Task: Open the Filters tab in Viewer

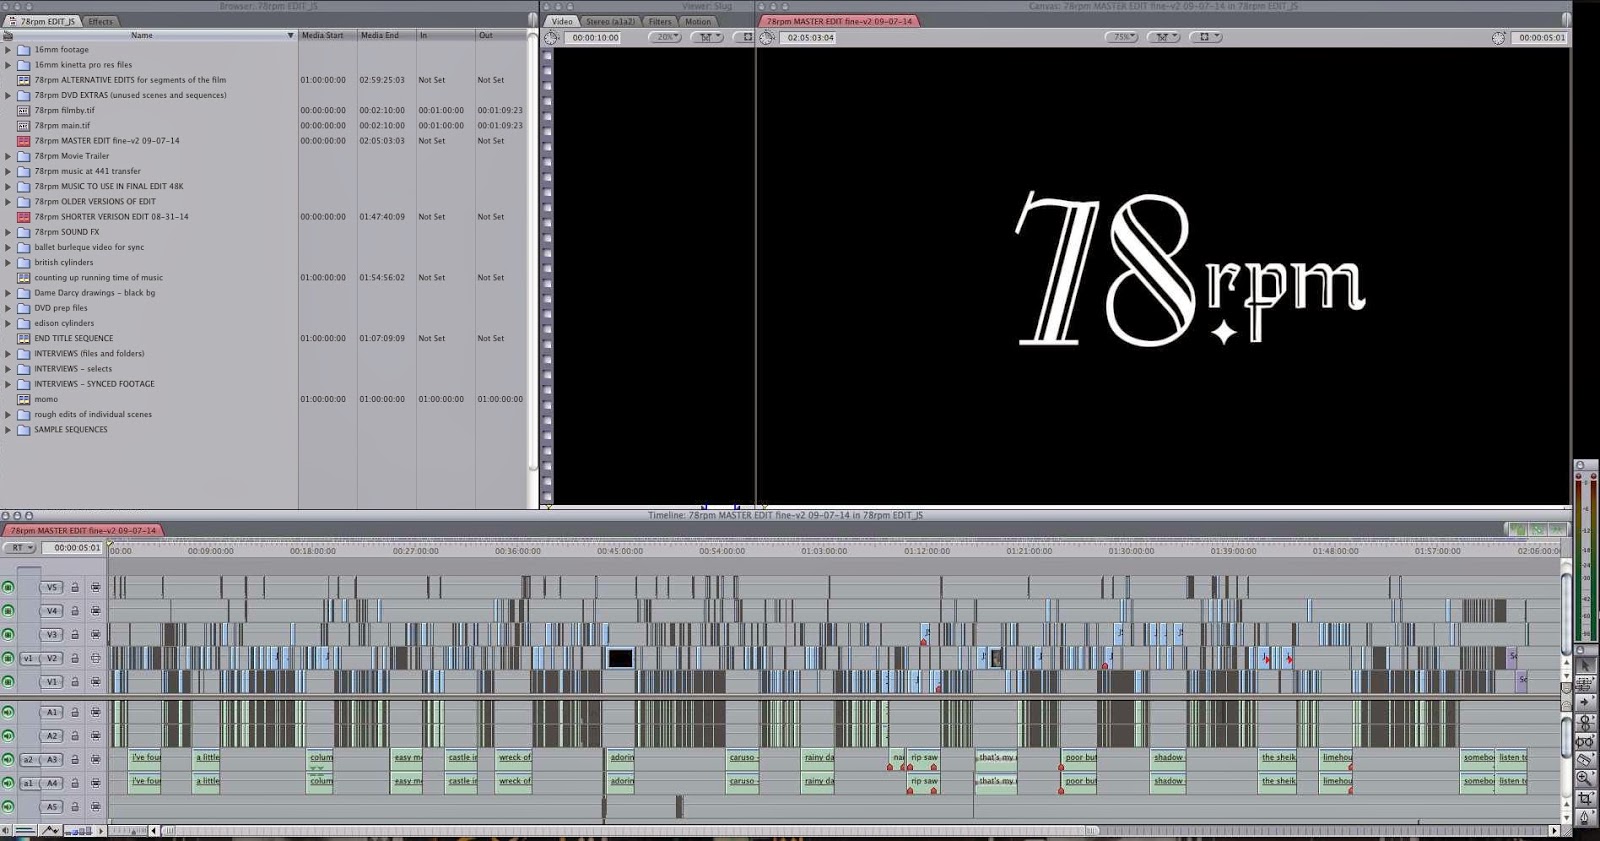Action: pos(660,21)
